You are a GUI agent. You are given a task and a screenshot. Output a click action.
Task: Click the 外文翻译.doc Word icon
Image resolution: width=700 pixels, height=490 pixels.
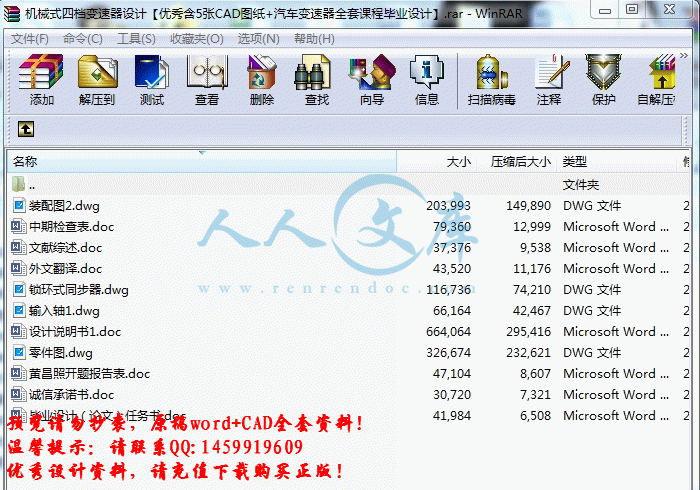(17, 268)
